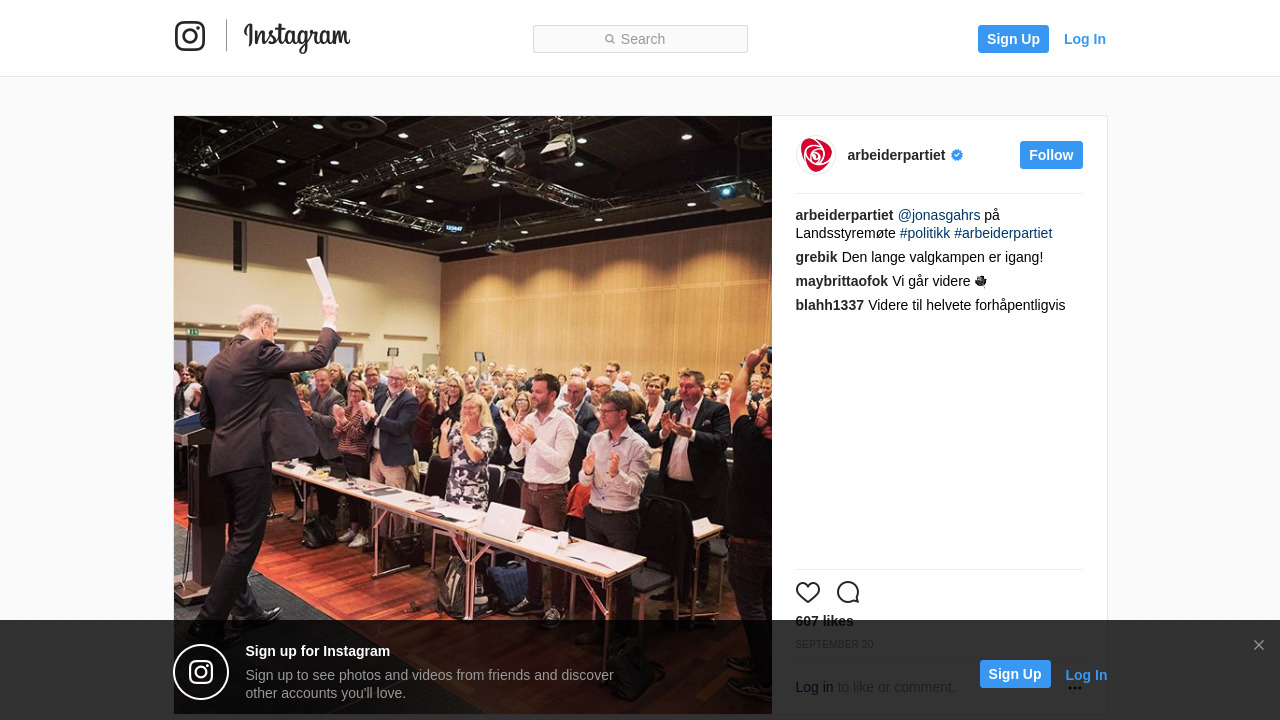Click Sign Up in the bottom banner
Screen dimensions: 1280x720
1015,674
